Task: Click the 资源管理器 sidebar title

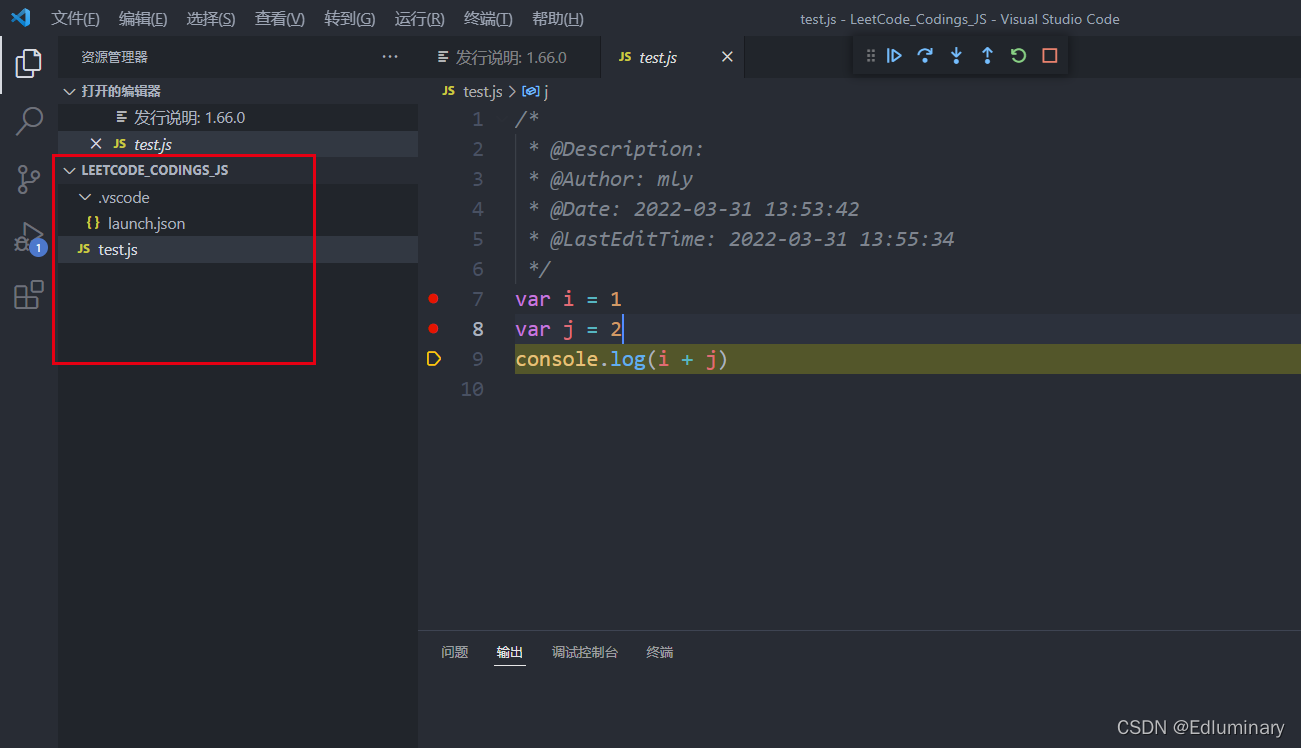Action: coord(115,57)
